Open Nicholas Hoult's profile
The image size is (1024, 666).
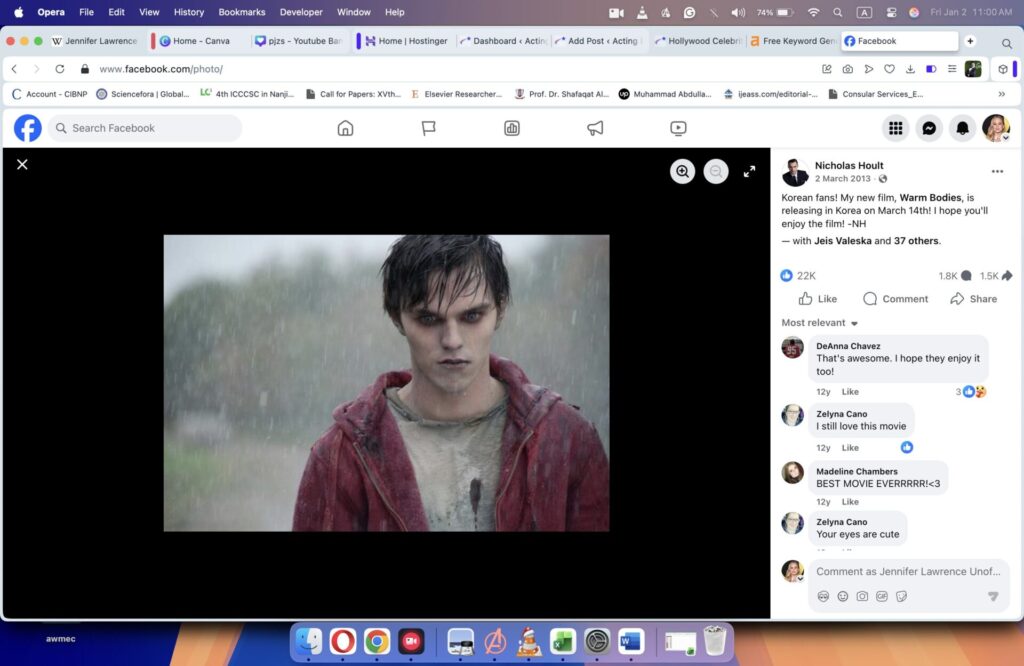point(849,165)
